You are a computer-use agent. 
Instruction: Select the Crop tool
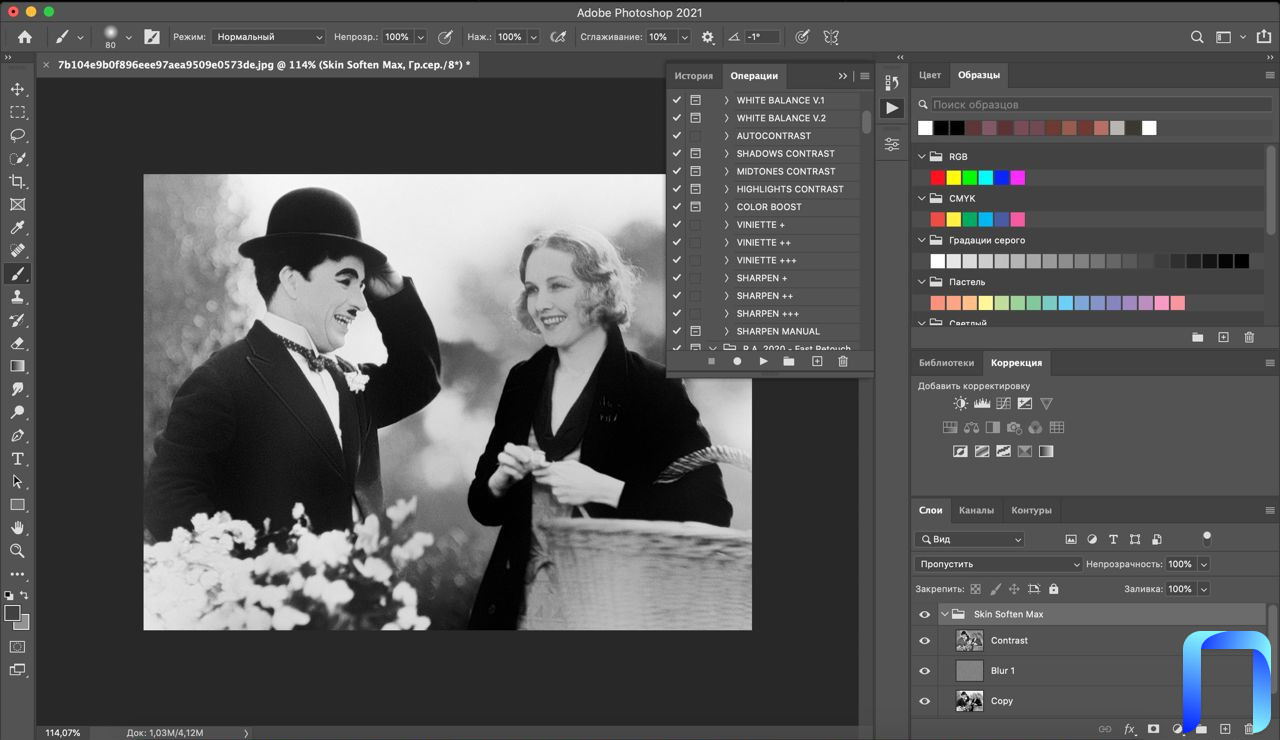(x=17, y=181)
